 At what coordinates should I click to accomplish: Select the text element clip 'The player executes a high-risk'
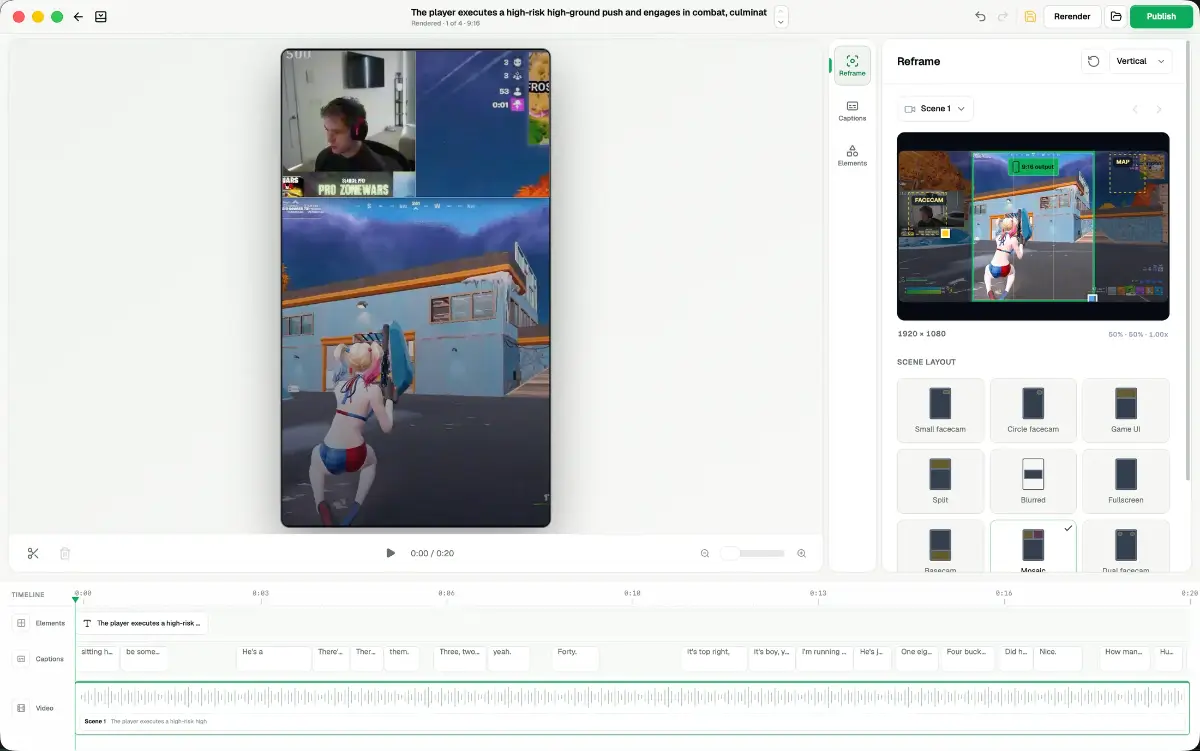[143, 623]
